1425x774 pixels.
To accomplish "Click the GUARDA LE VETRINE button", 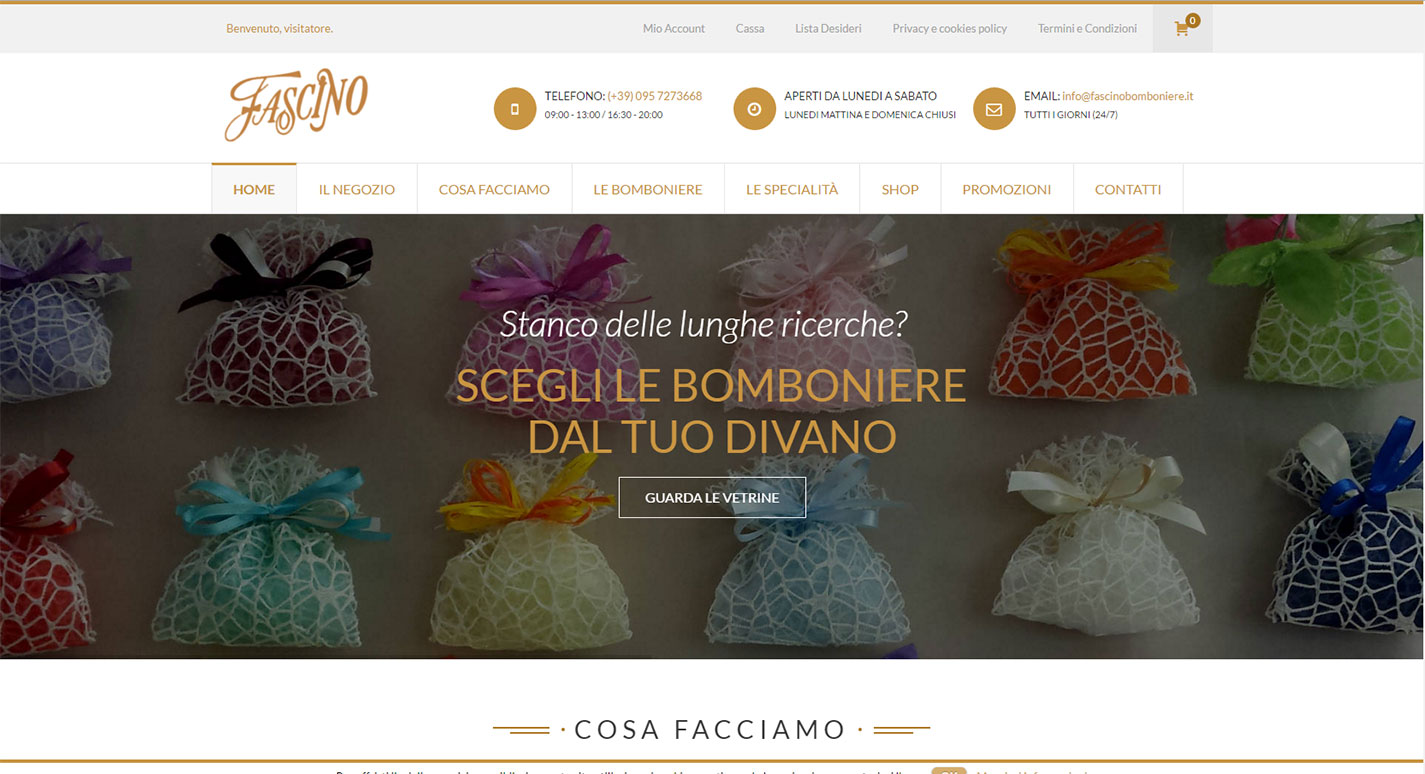I will click(712, 497).
